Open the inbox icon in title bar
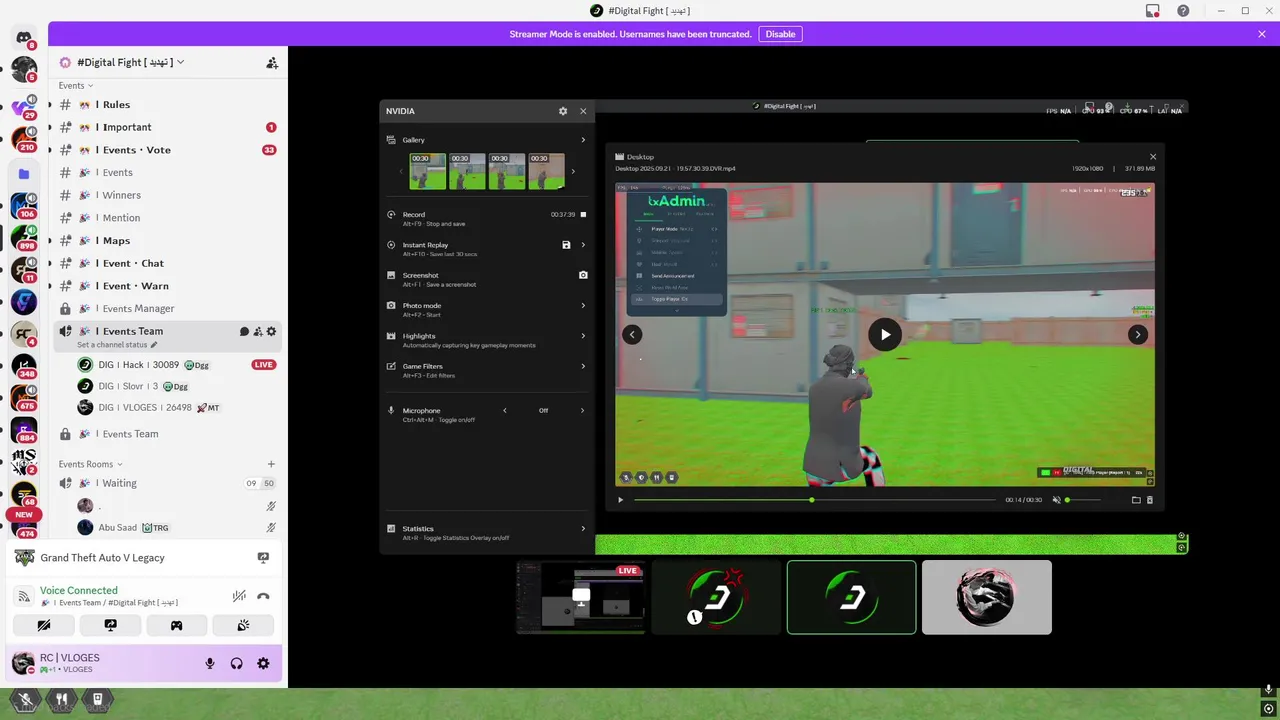This screenshot has width=1280, height=720. pyautogui.click(x=1153, y=11)
